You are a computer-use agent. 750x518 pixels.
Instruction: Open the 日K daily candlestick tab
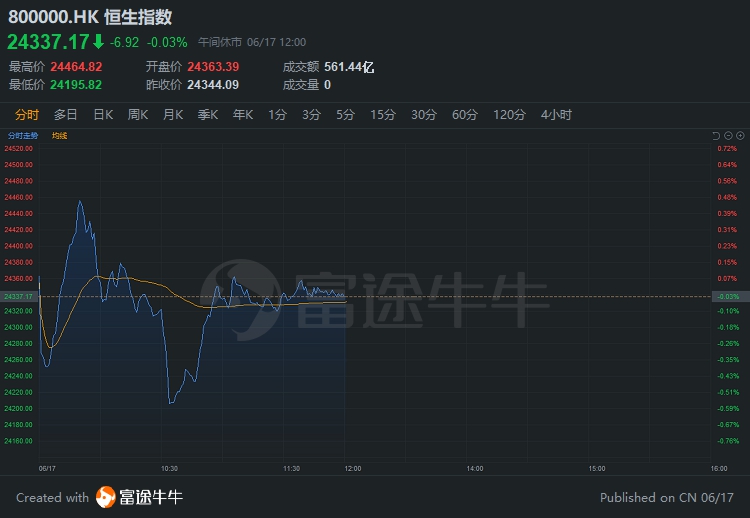coord(103,115)
